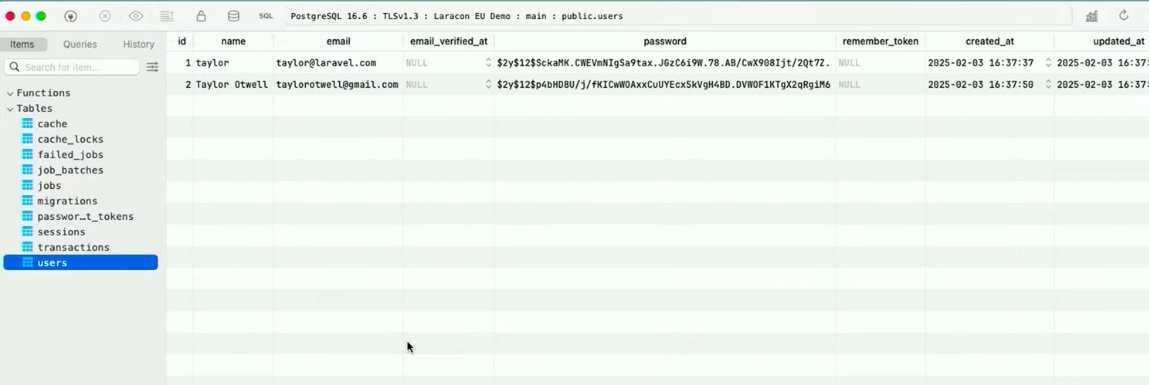Viewport: 1149px width, 385px height.
Task: Click the discard changes X icon
Action: [105, 15]
